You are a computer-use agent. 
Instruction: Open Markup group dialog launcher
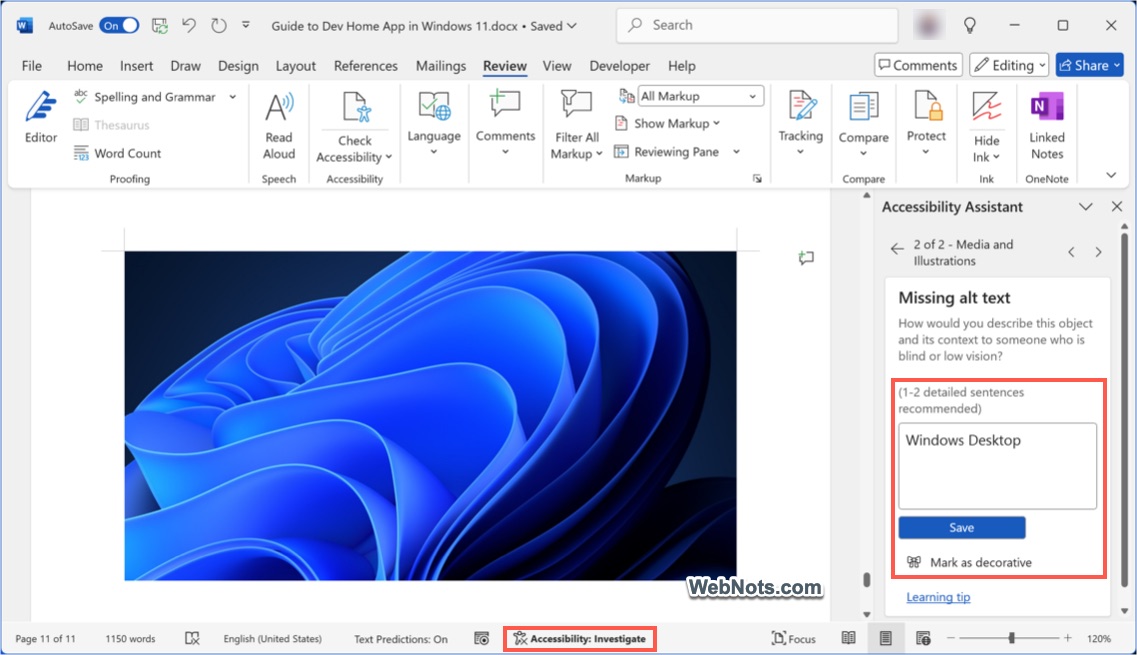click(x=757, y=178)
